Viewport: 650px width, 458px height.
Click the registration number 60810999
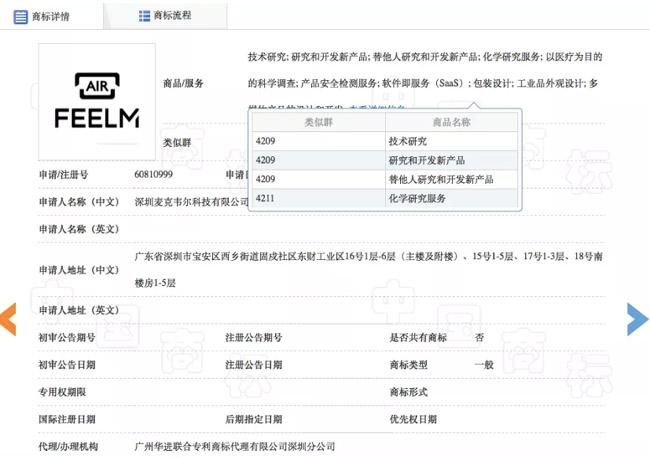(x=156, y=174)
